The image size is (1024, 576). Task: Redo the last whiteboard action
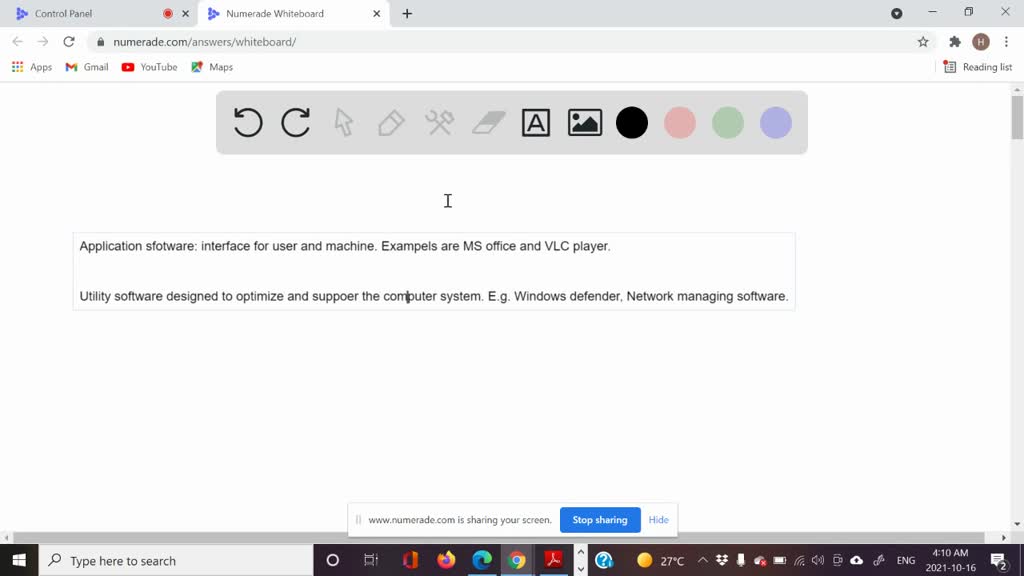click(295, 122)
